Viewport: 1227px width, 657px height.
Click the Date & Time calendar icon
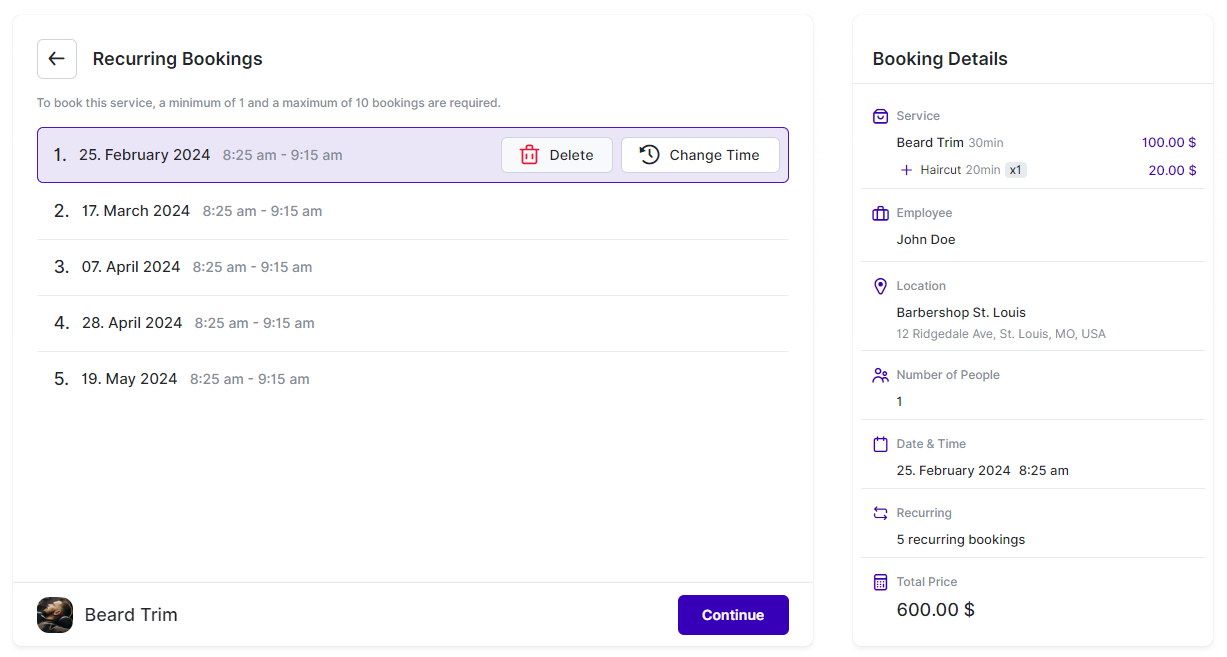[880, 444]
